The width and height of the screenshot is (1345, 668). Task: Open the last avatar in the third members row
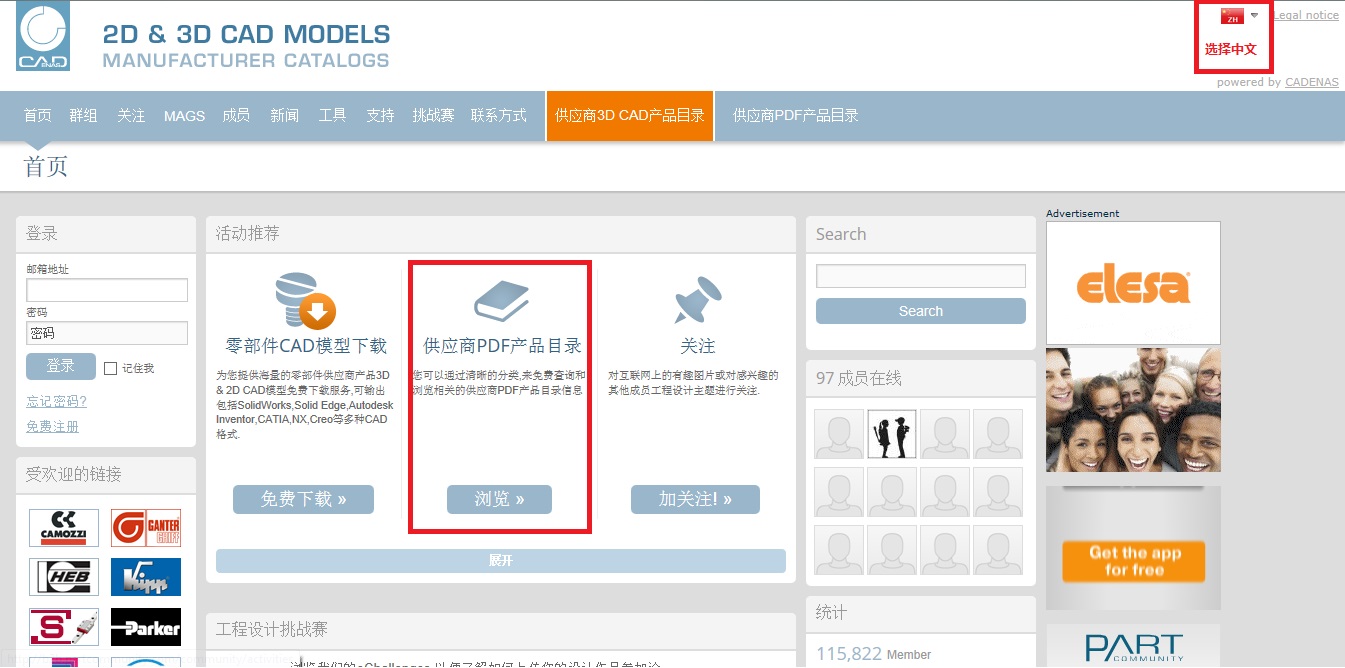[998, 550]
